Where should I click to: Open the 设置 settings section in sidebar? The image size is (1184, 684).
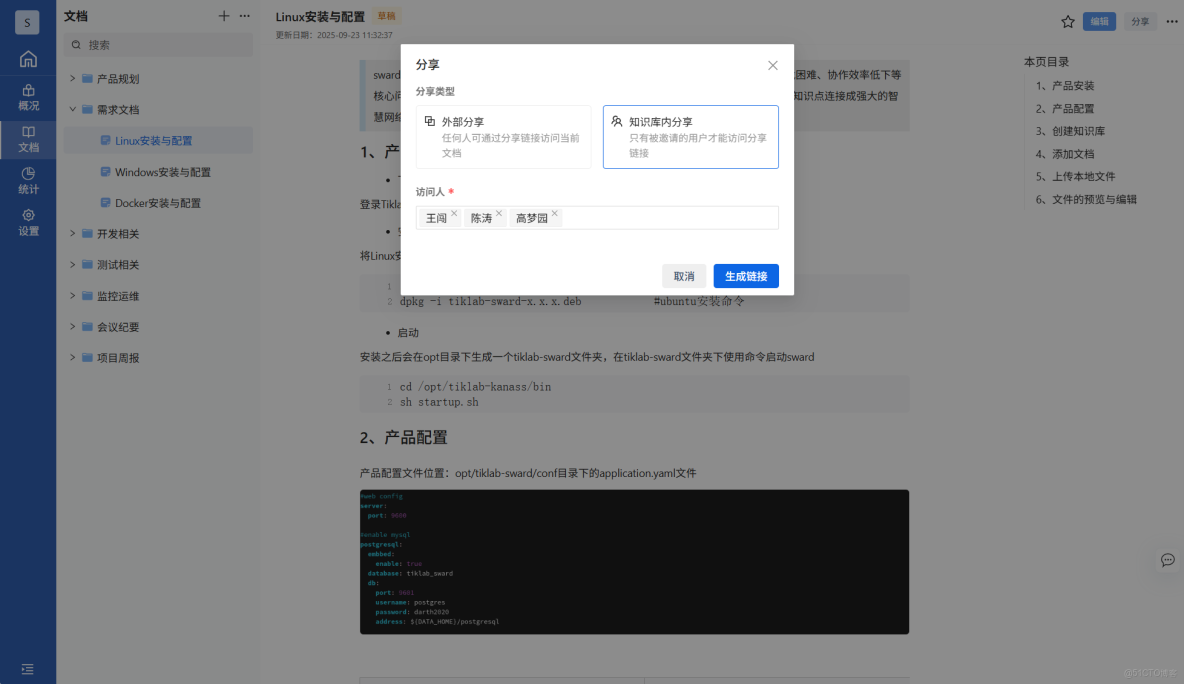pyautogui.click(x=27, y=222)
